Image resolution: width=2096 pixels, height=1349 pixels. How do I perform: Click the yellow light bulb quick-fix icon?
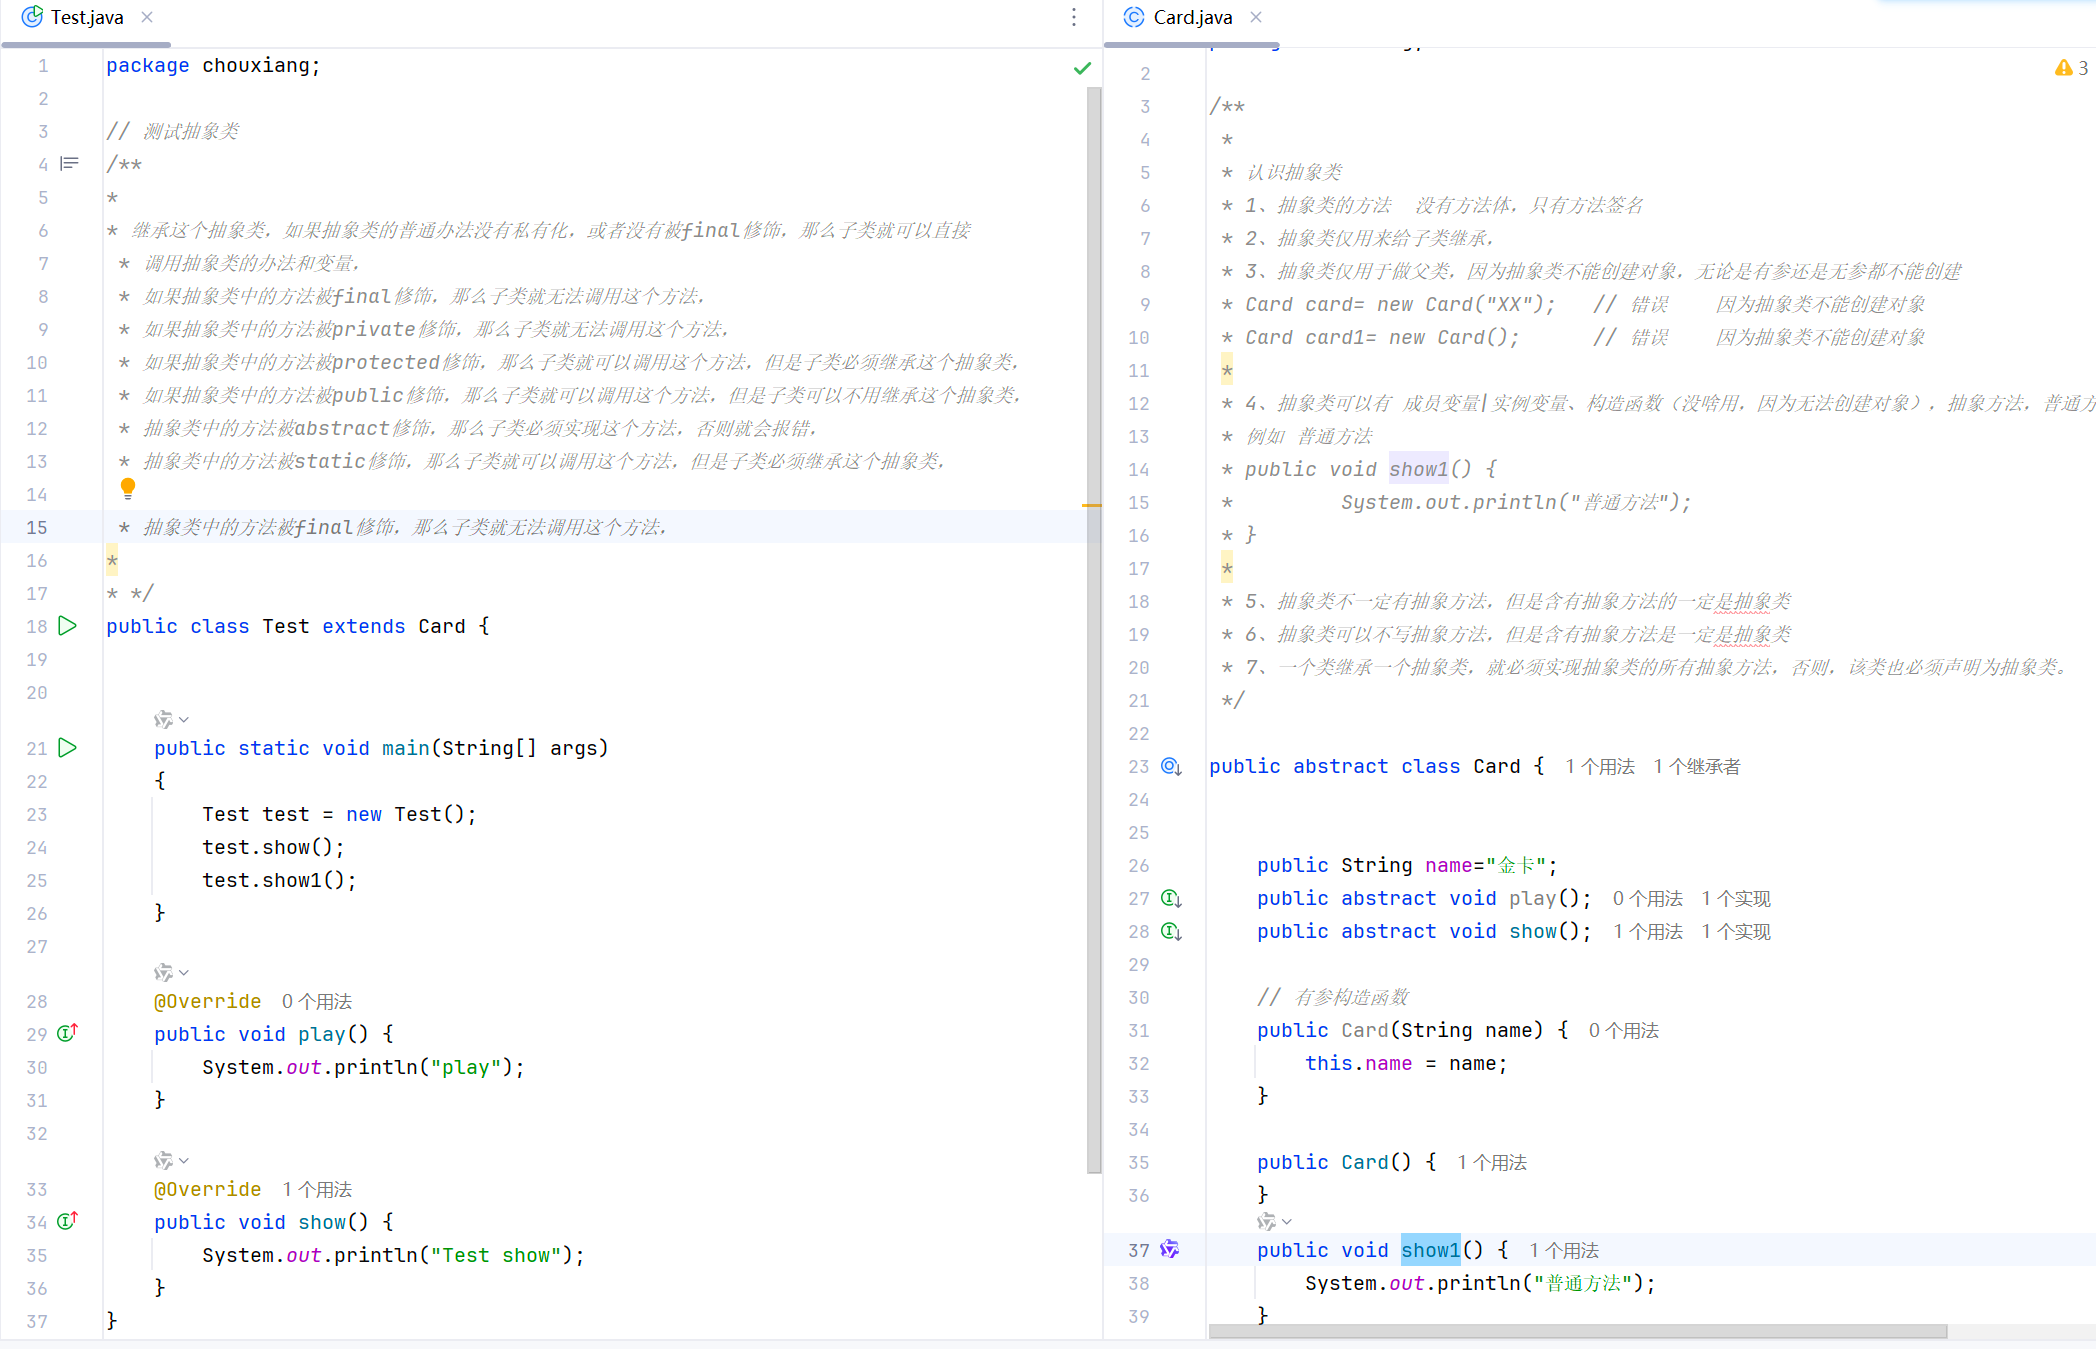[127, 488]
